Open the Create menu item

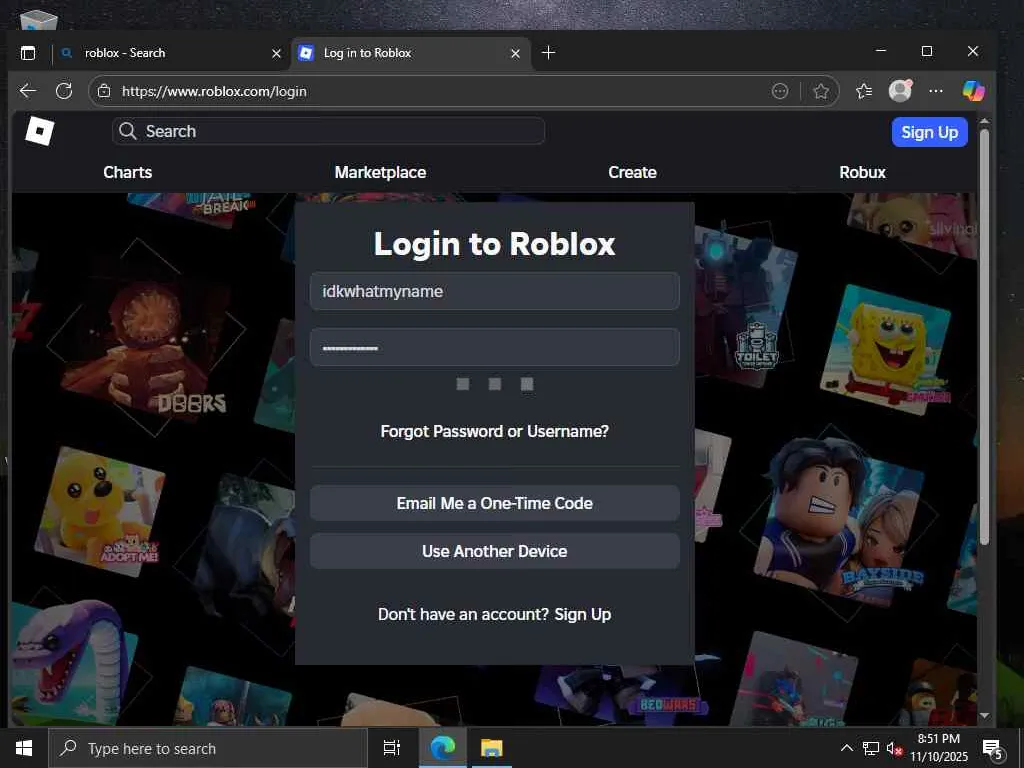[x=632, y=172]
